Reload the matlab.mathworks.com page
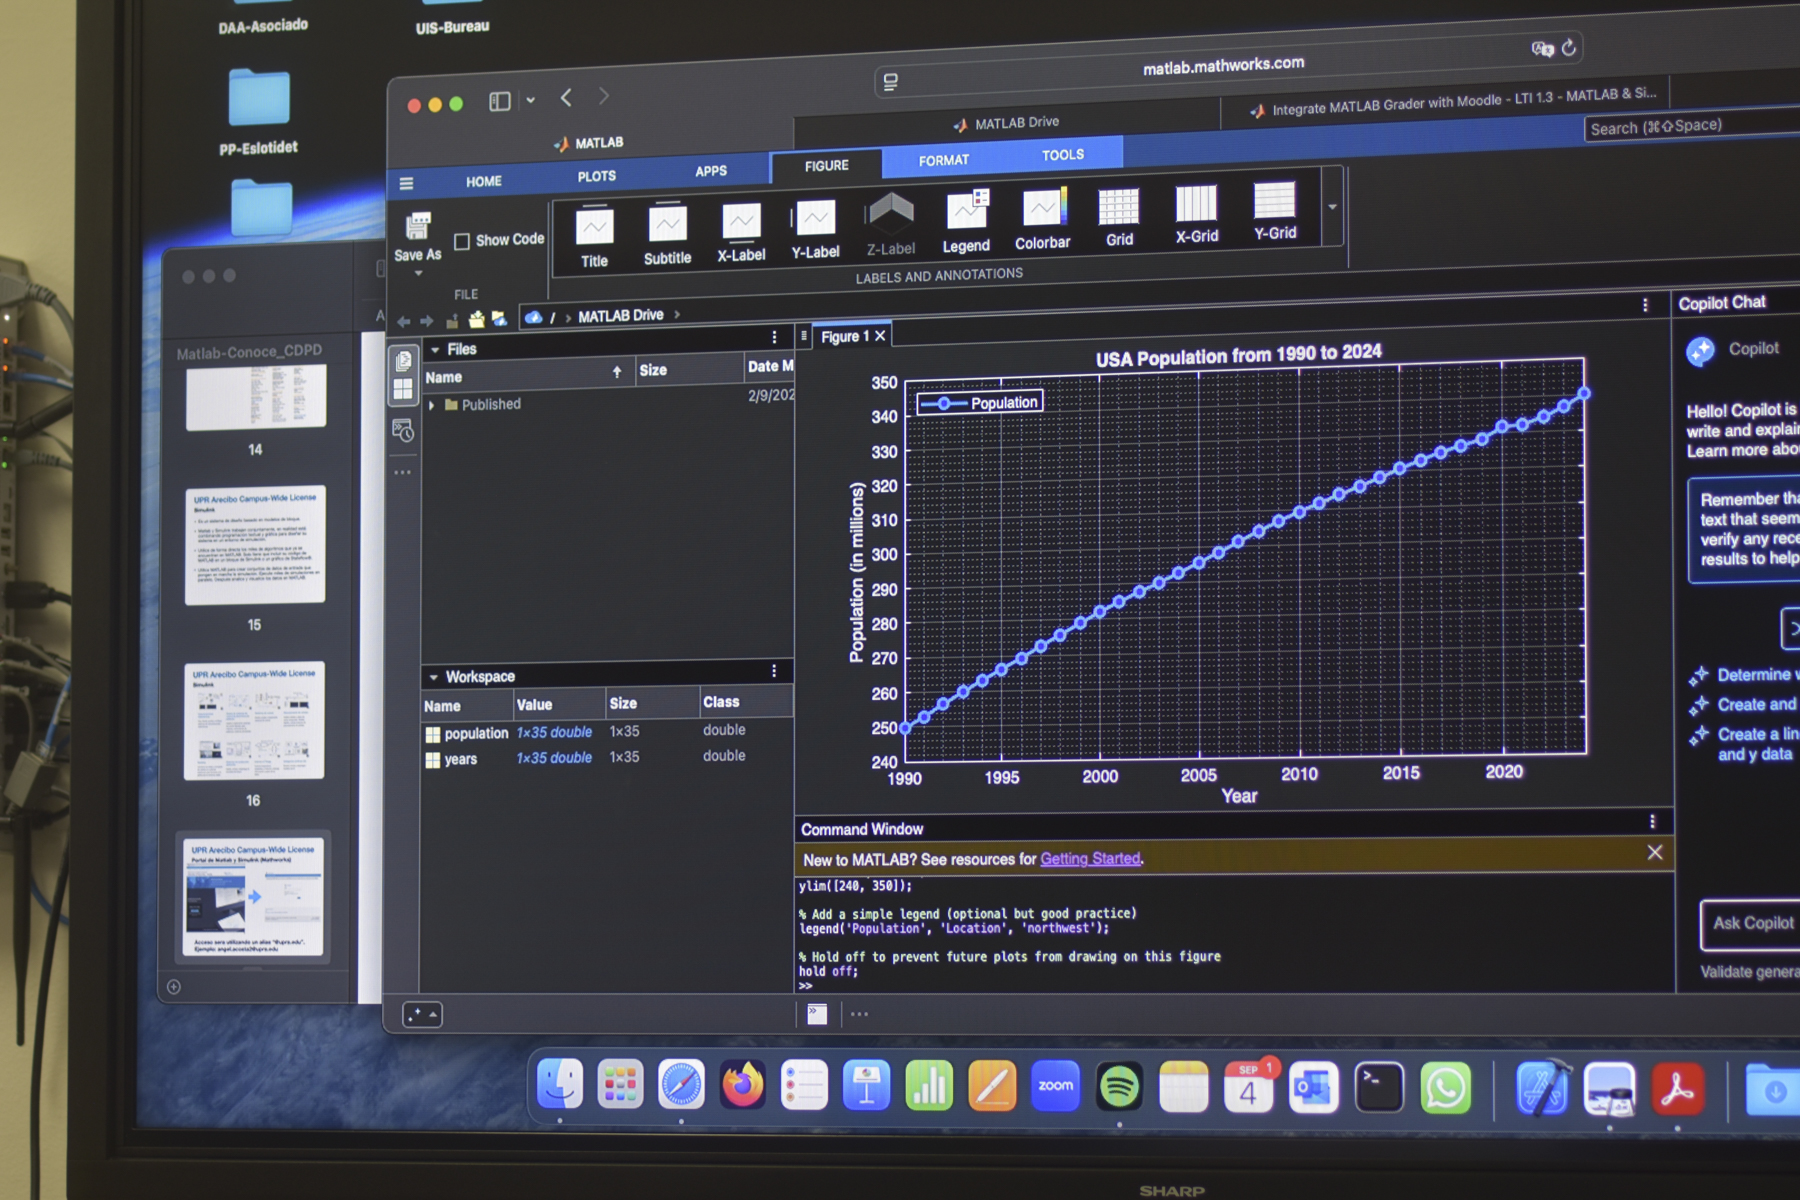 [1569, 47]
